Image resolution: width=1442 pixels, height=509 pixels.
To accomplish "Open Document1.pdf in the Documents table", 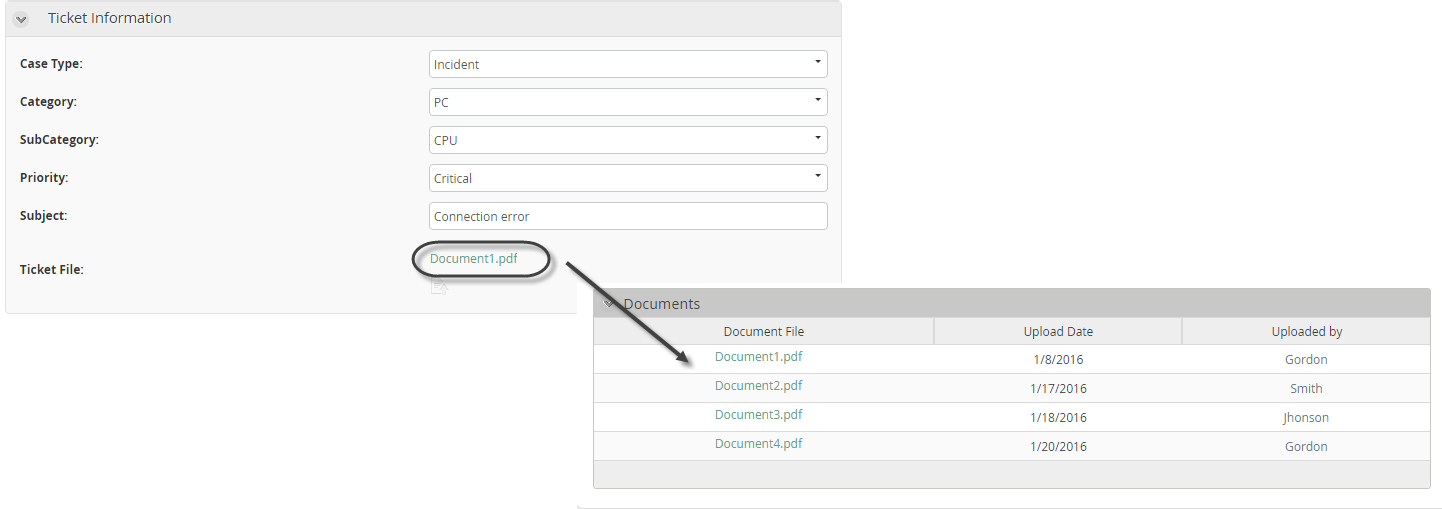I will (759, 357).
